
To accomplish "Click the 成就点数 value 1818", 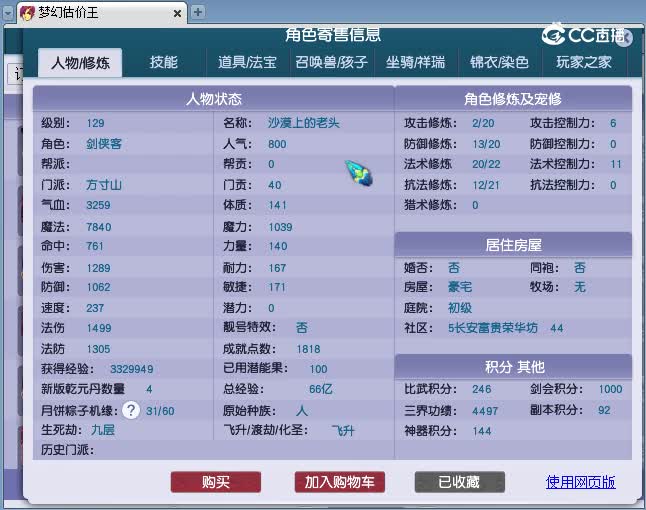I will coord(308,349).
